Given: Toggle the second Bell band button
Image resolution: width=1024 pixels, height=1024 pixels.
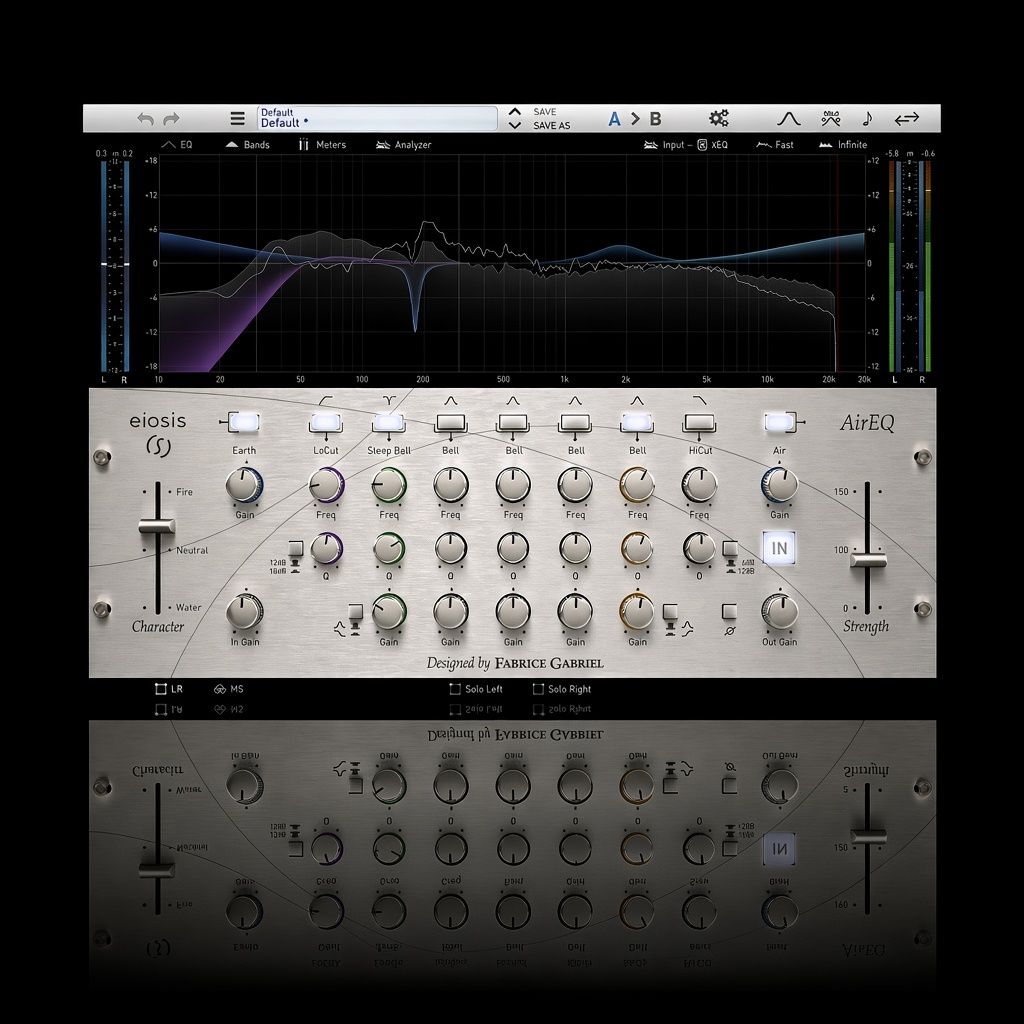Looking at the screenshot, I should pyautogui.click(x=513, y=423).
